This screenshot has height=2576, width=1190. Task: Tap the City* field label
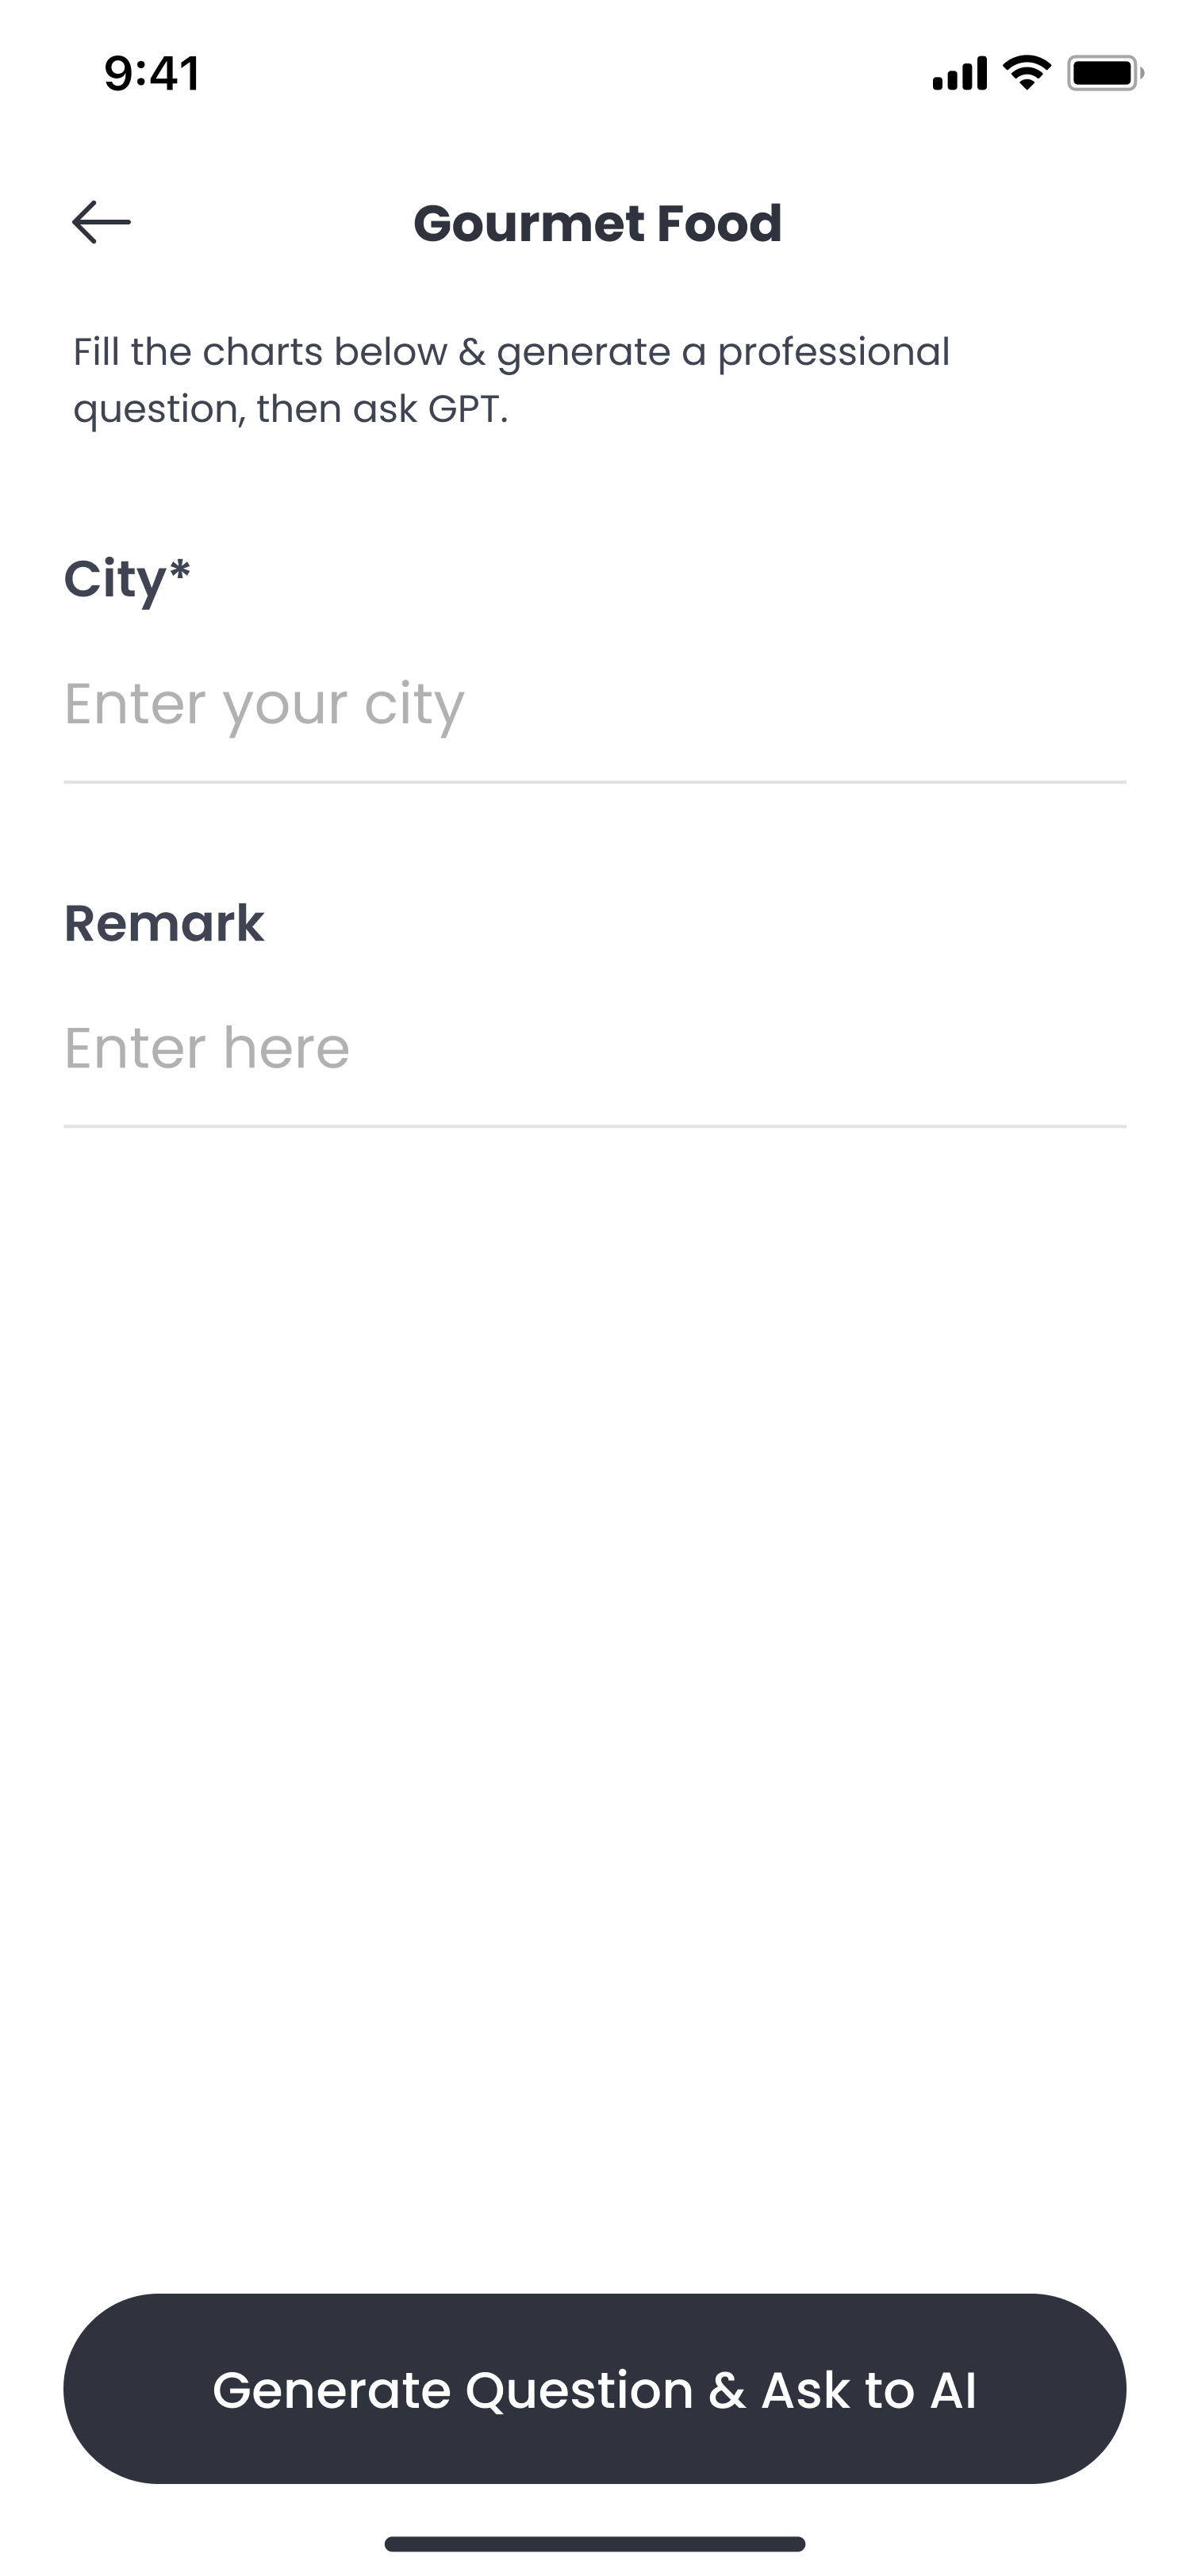pos(116,580)
